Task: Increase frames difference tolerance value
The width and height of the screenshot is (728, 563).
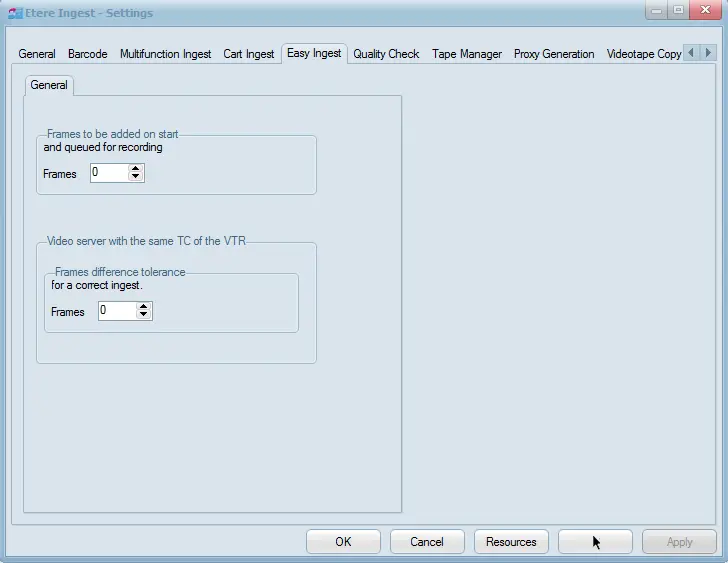Action: pos(144,307)
